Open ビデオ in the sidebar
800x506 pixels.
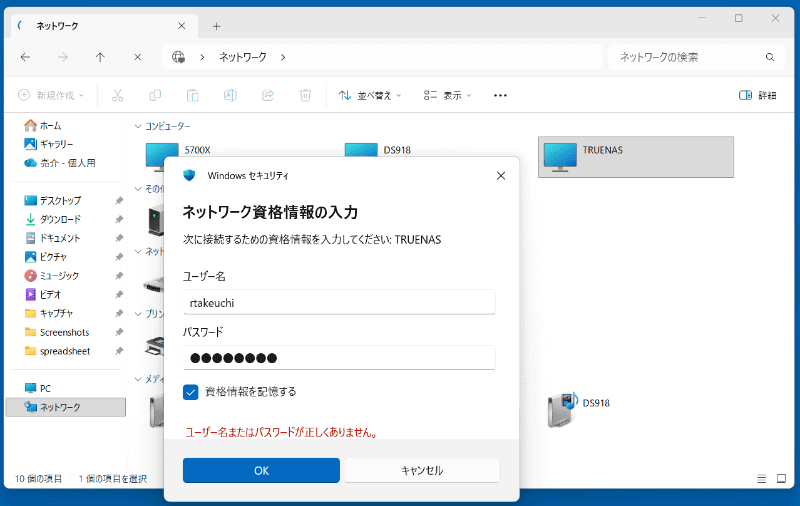pos(43,295)
